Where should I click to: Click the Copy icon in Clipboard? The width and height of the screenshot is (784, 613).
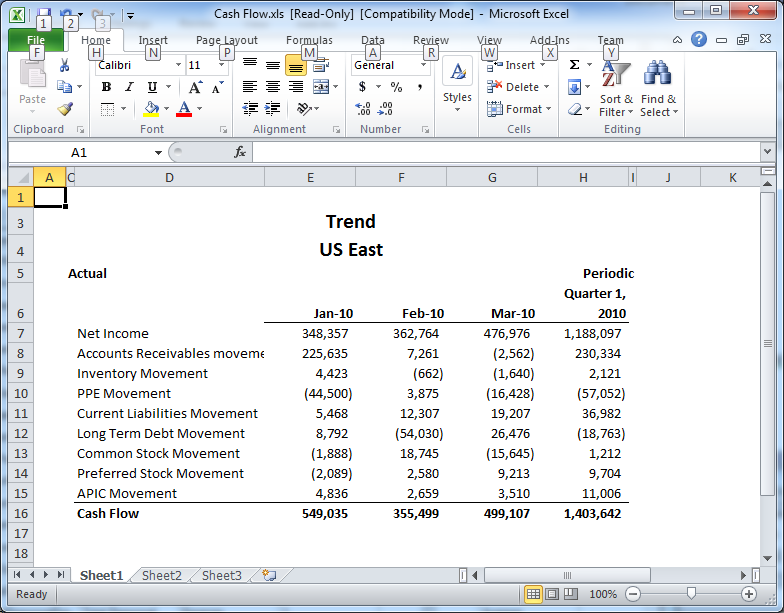pos(64,86)
